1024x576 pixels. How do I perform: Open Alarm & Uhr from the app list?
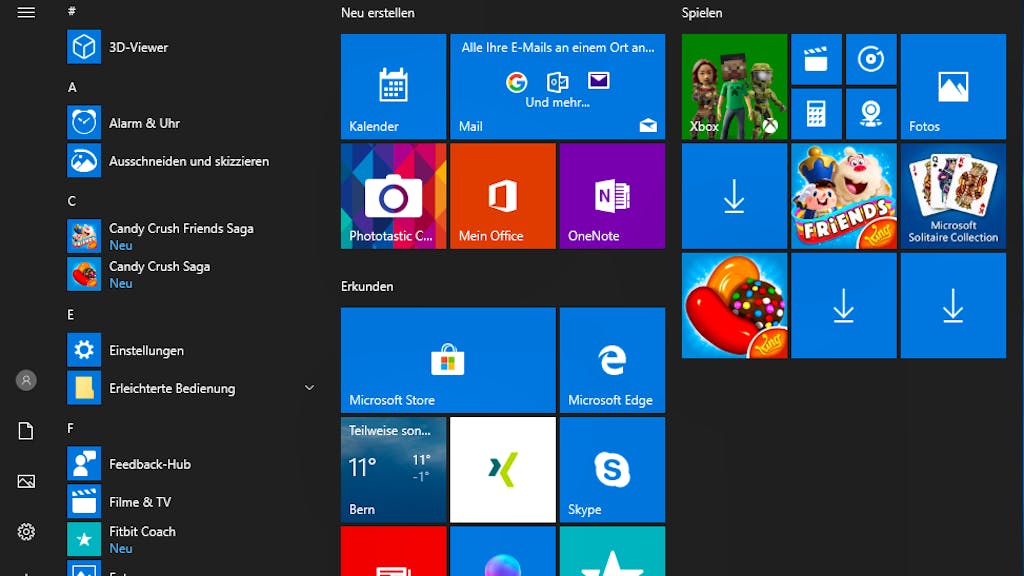click(x=191, y=123)
